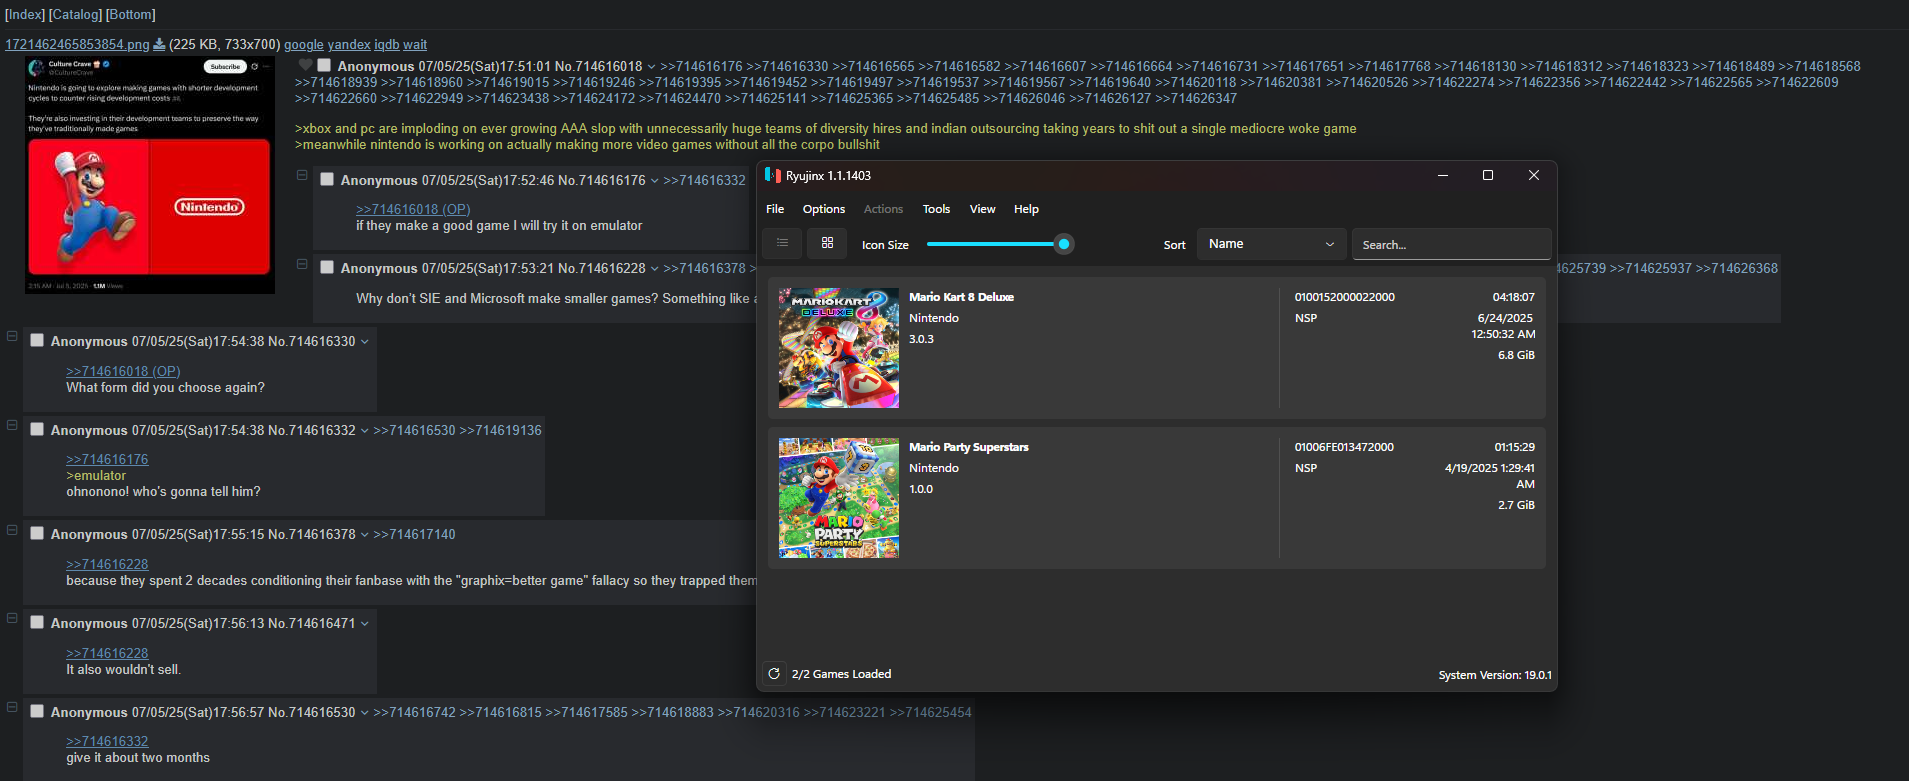The image size is (1909, 781).
Task: Collapse post No.714616332 with minus icon
Action: [12, 425]
